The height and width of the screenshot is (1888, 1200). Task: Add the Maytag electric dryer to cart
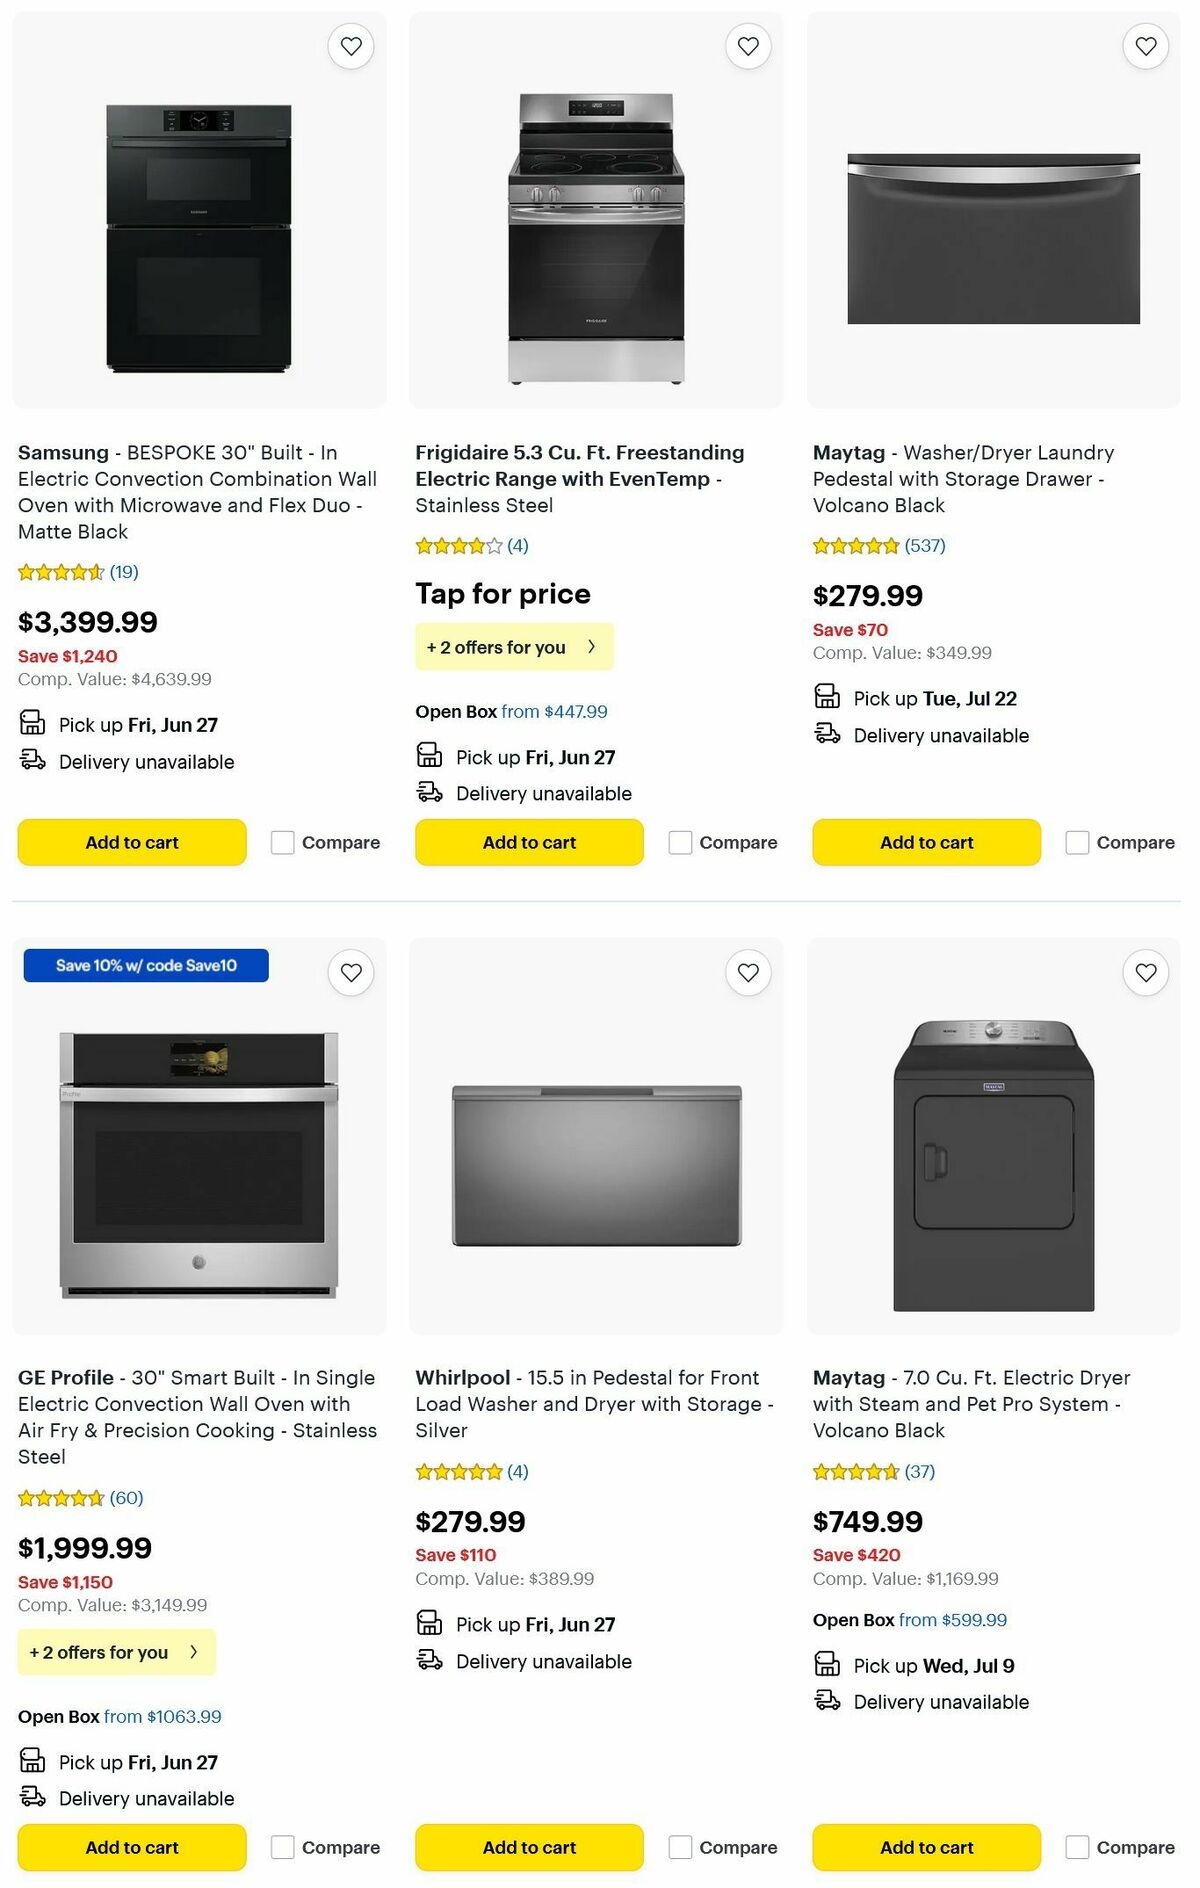[925, 1848]
